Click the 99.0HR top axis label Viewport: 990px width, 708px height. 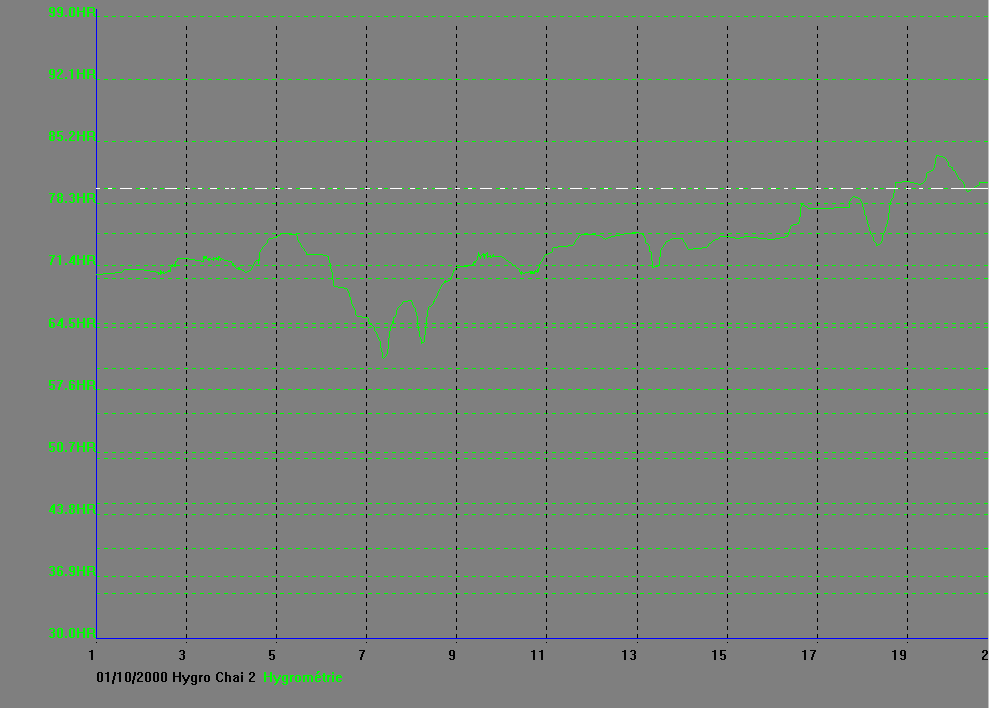pos(72,12)
